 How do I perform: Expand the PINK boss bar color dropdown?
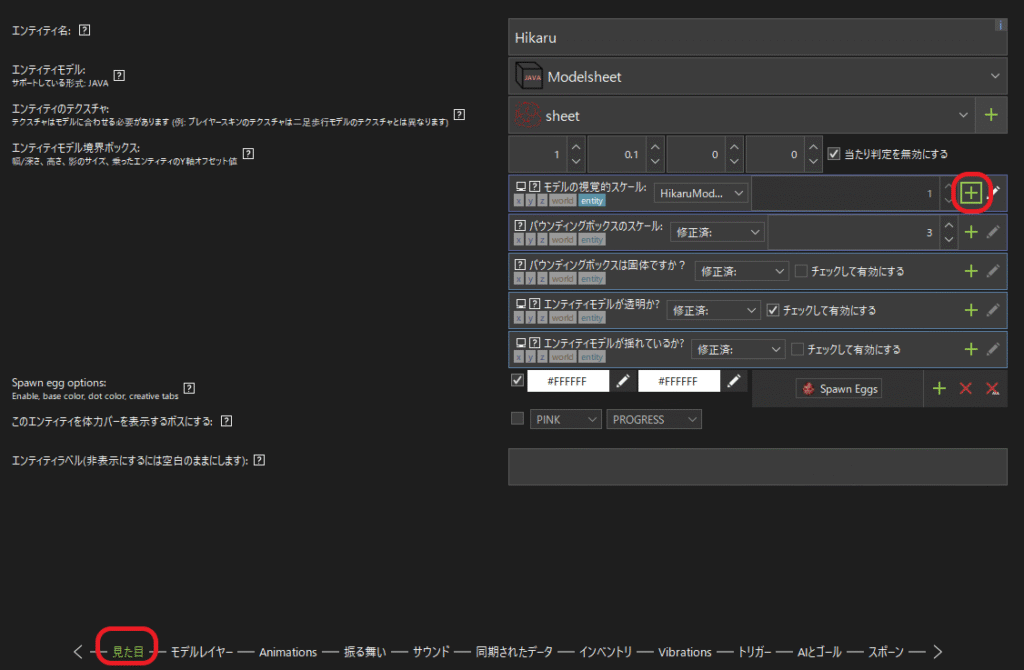click(565, 419)
